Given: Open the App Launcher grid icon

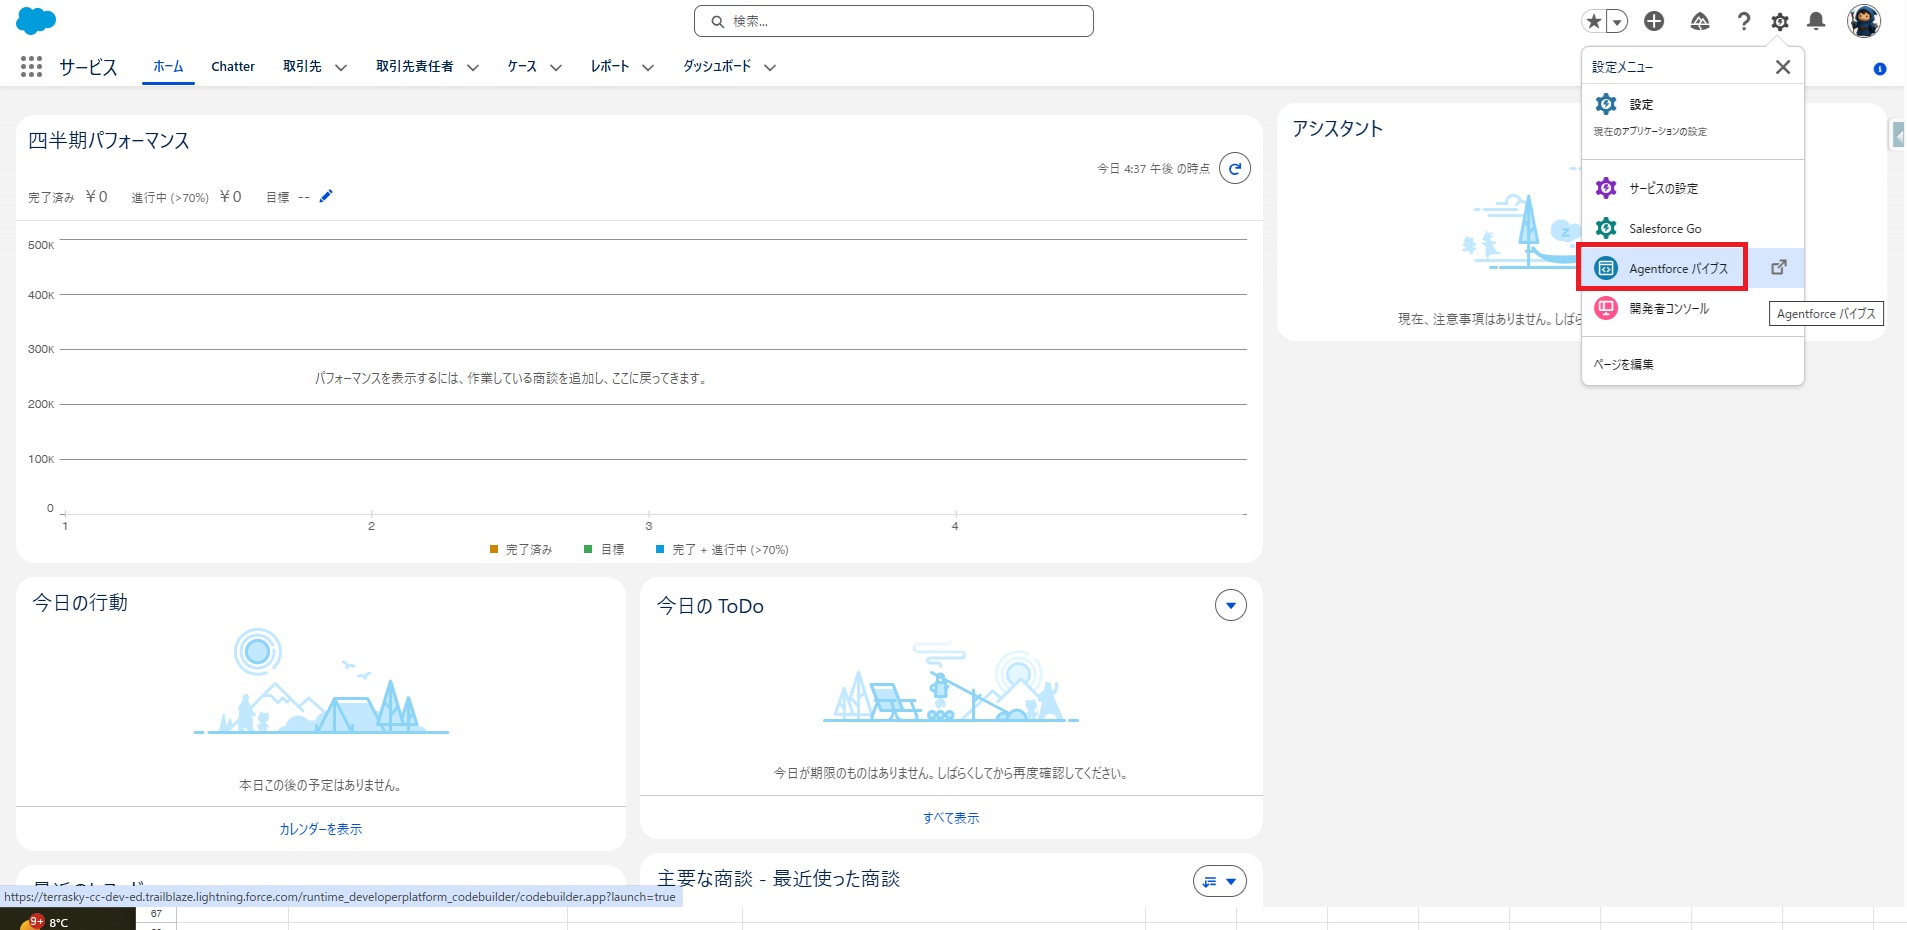Looking at the screenshot, I should [x=31, y=67].
